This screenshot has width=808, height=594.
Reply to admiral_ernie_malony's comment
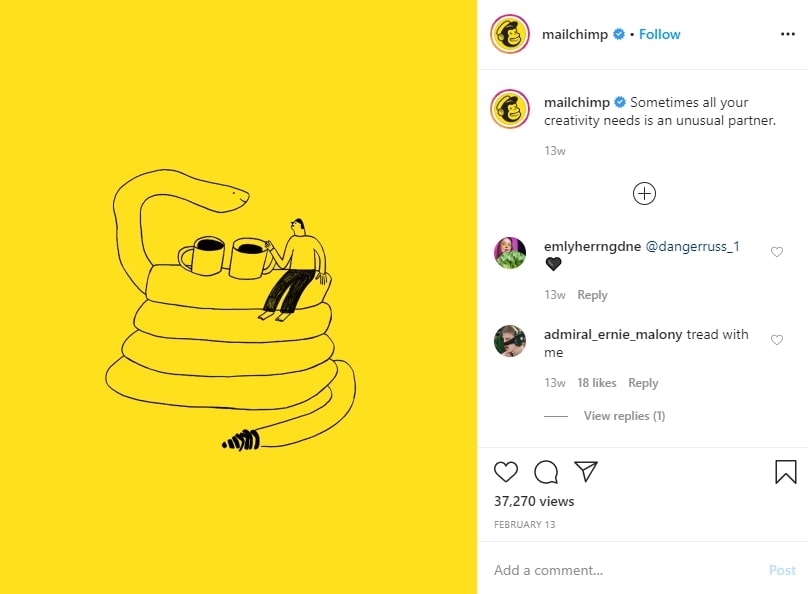643,383
